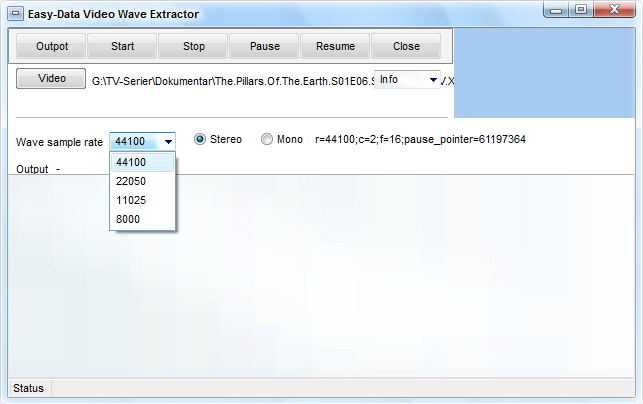Close the window with the X button
This screenshot has height=404, width=643.
click(x=614, y=10)
